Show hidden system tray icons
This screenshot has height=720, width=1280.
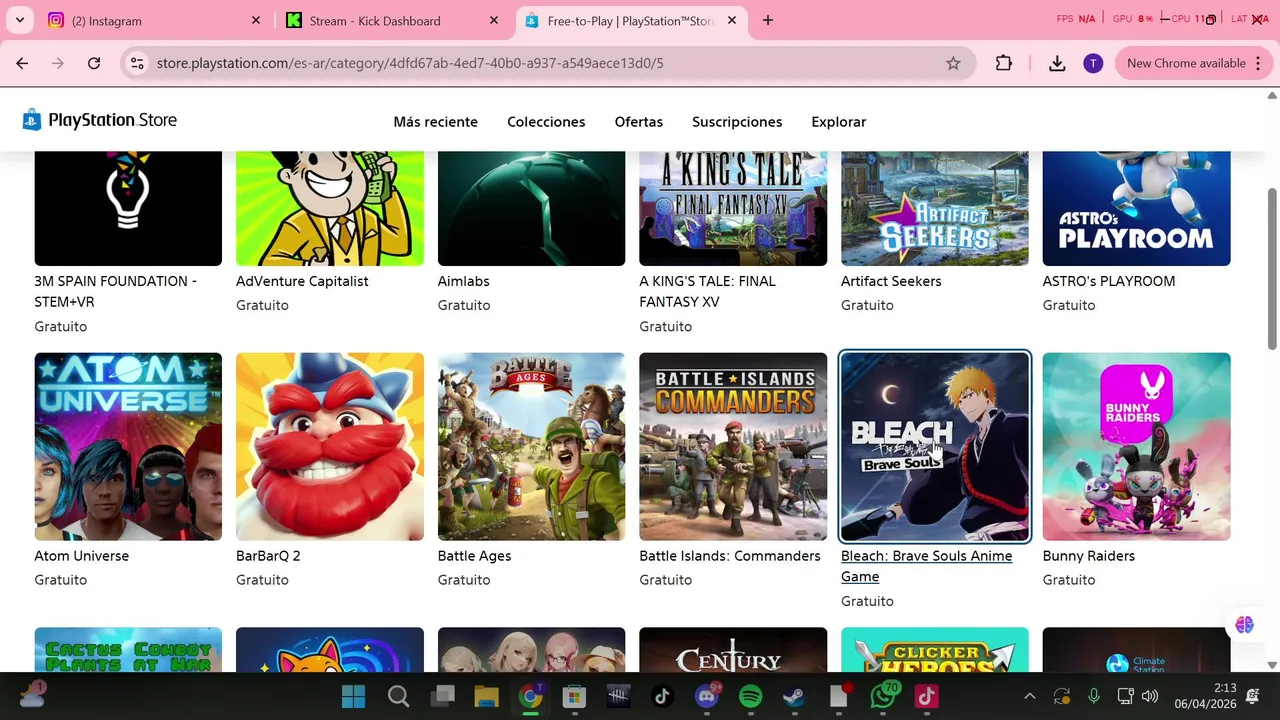[1030, 696]
